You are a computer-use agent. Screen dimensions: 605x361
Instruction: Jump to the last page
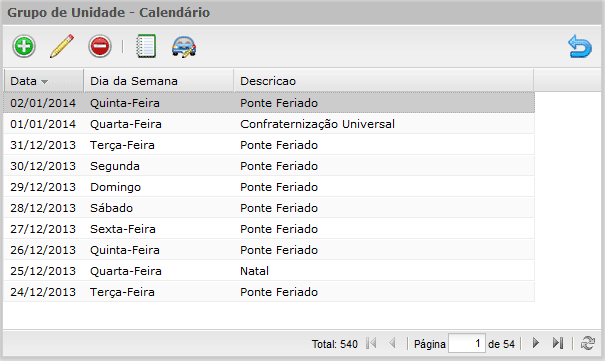coord(558,343)
